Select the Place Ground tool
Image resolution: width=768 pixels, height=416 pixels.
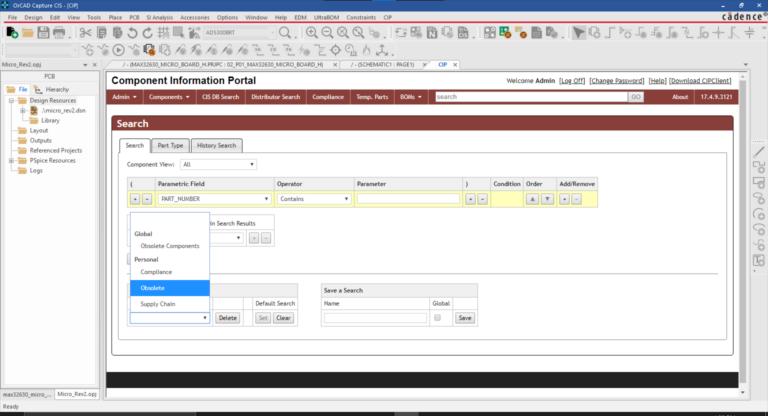click(750, 33)
